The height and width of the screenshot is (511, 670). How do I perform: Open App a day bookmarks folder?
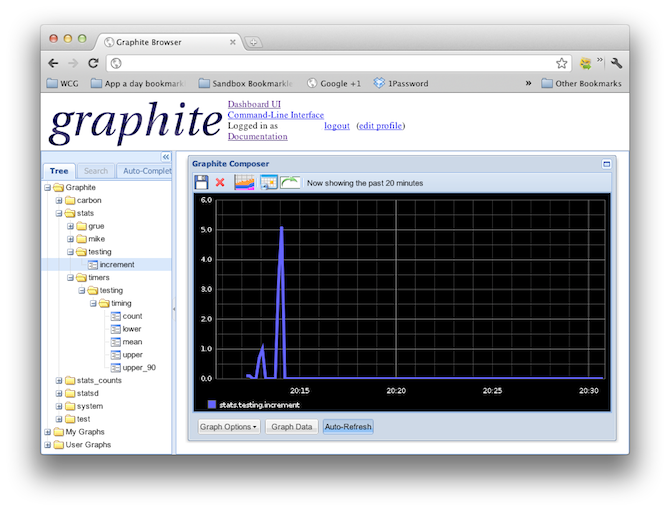pos(138,83)
